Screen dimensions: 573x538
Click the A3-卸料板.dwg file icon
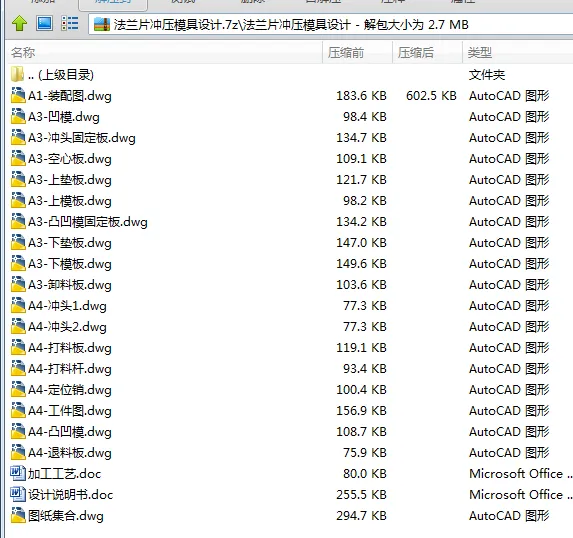click(x=18, y=284)
